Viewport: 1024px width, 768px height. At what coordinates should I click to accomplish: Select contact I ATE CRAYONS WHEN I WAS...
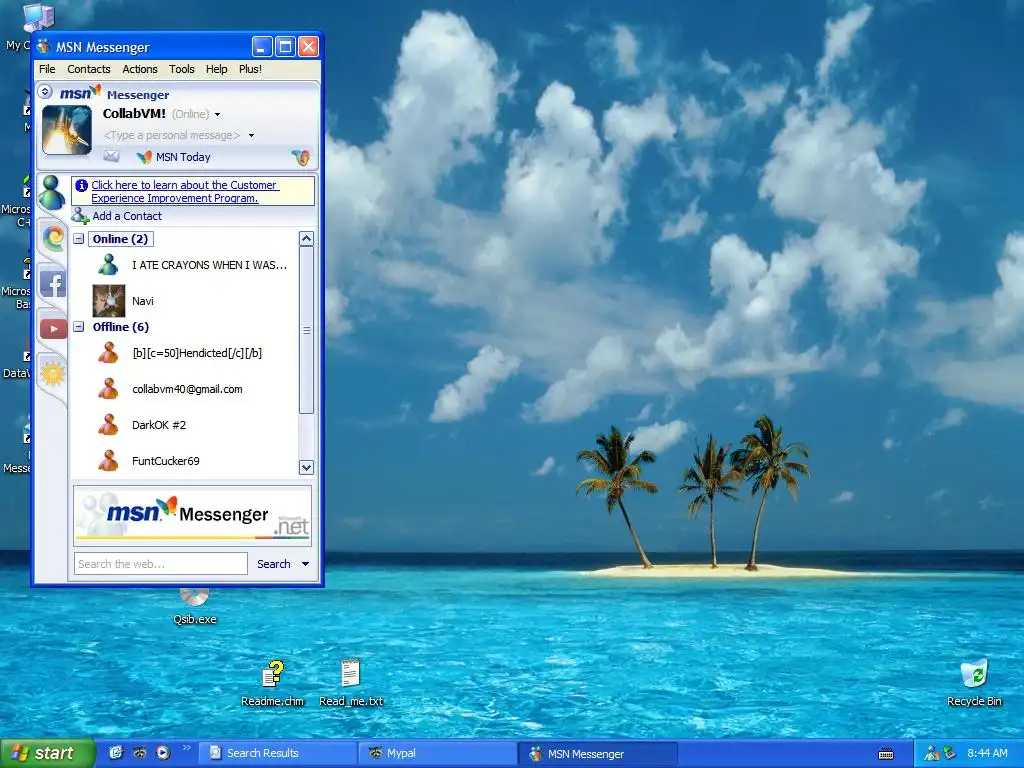[x=209, y=265]
